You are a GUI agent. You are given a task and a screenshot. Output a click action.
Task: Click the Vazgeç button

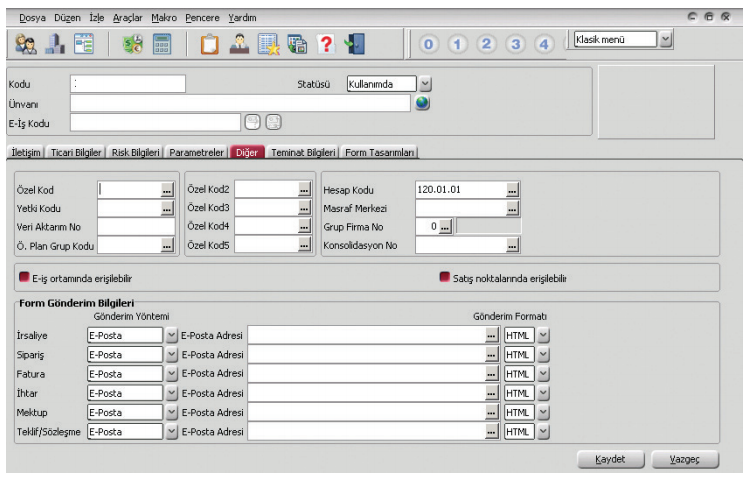point(685,458)
